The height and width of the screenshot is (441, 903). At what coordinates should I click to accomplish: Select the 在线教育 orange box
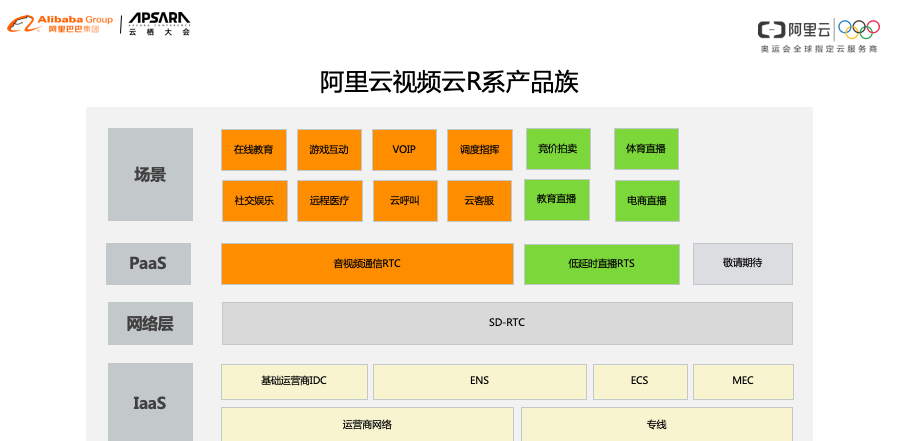pyautogui.click(x=254, y=150)
